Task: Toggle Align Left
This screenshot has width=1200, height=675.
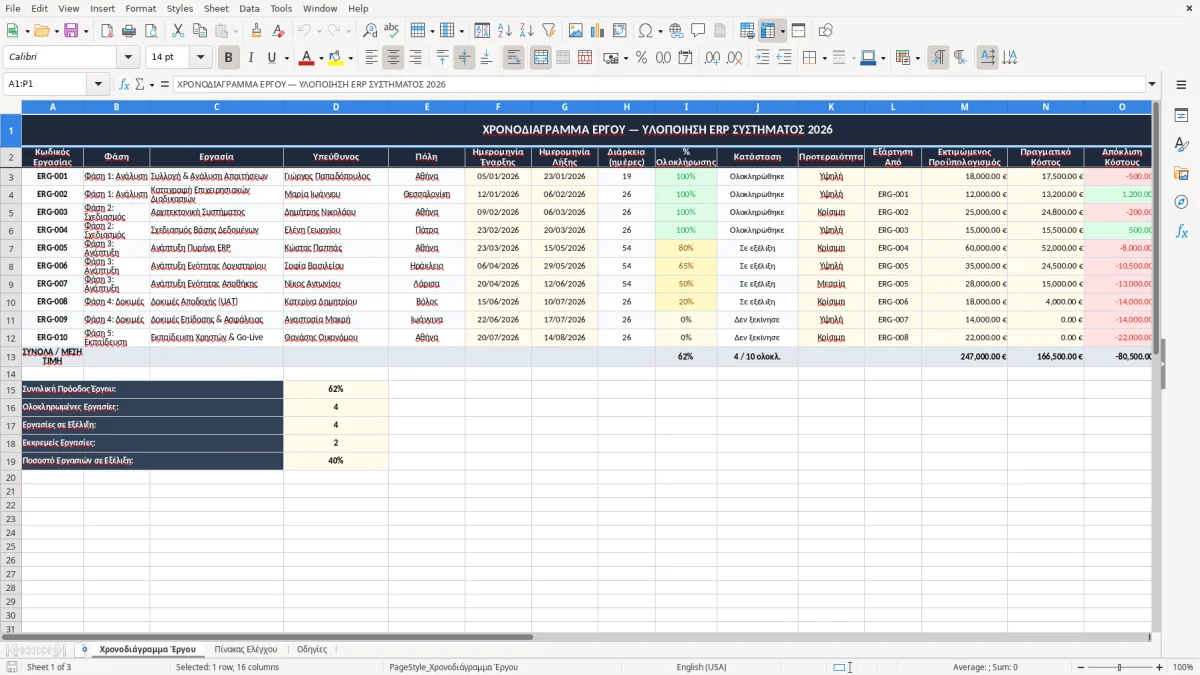Action: coord(371,58)
